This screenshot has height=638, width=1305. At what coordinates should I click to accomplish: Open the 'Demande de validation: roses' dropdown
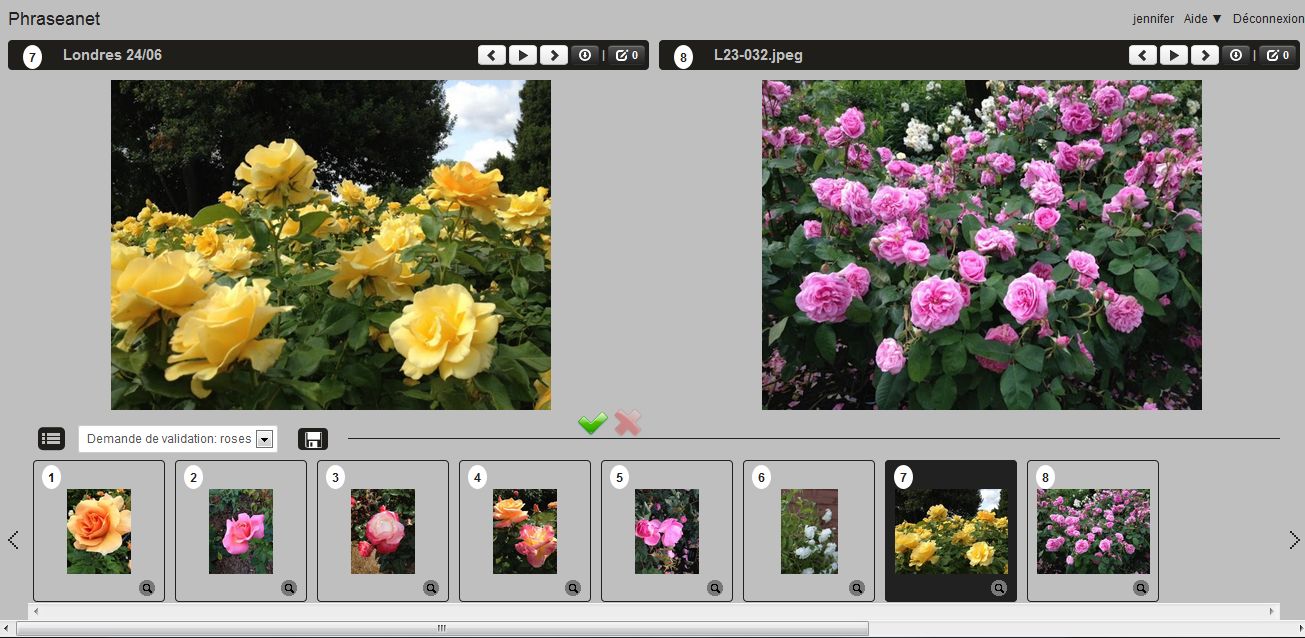point(178,439)
